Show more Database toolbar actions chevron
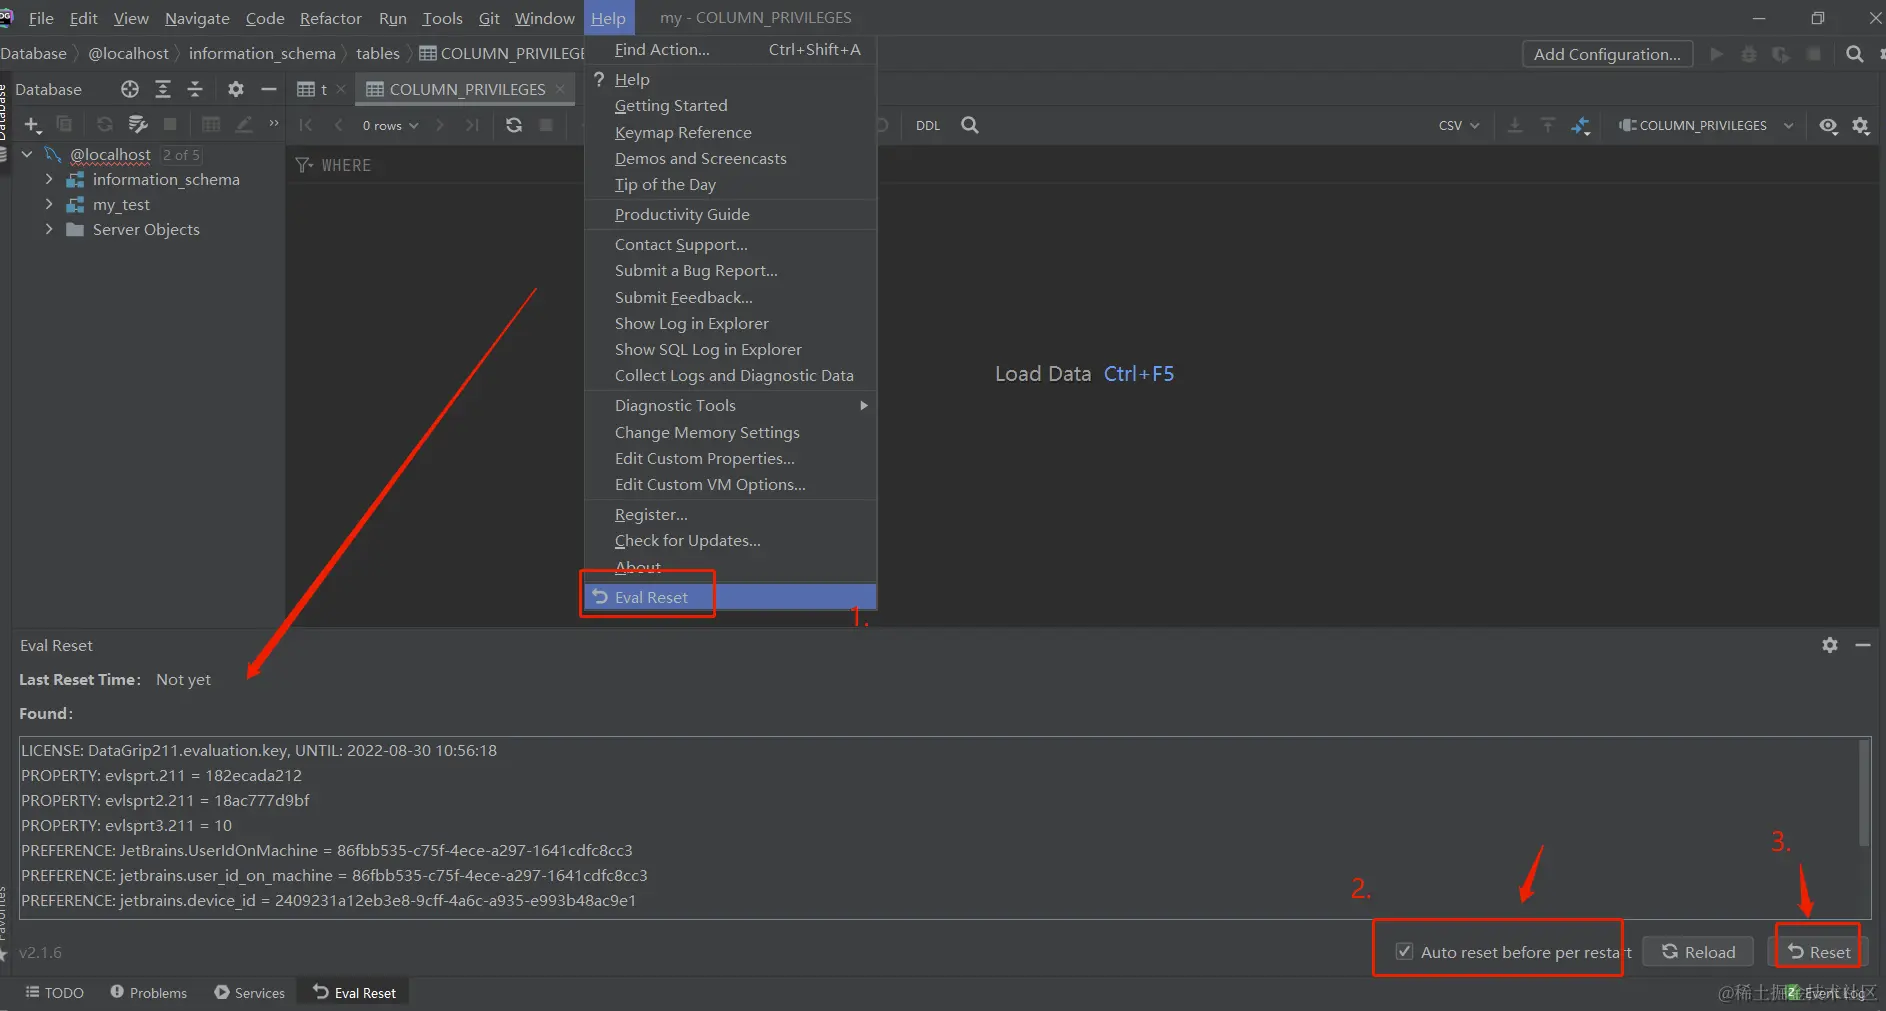The height and width of the screenshot is (1011, 1886). coord(274,124)
